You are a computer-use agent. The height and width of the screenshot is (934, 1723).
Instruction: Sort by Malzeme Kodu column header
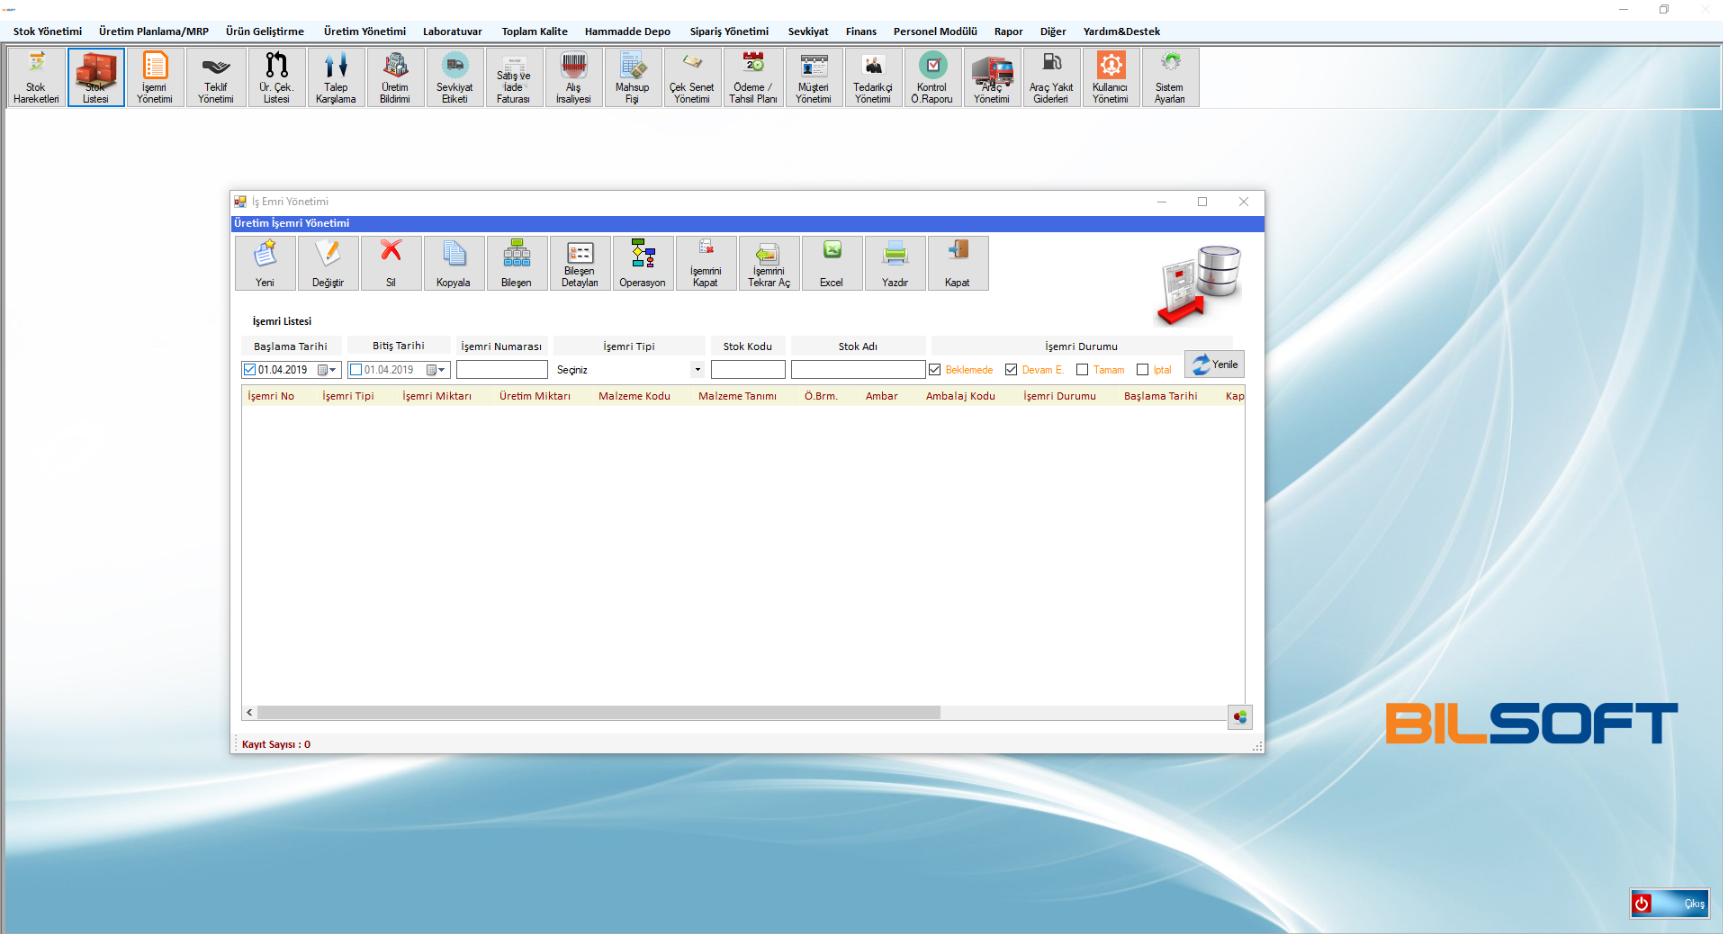(634, 396)
